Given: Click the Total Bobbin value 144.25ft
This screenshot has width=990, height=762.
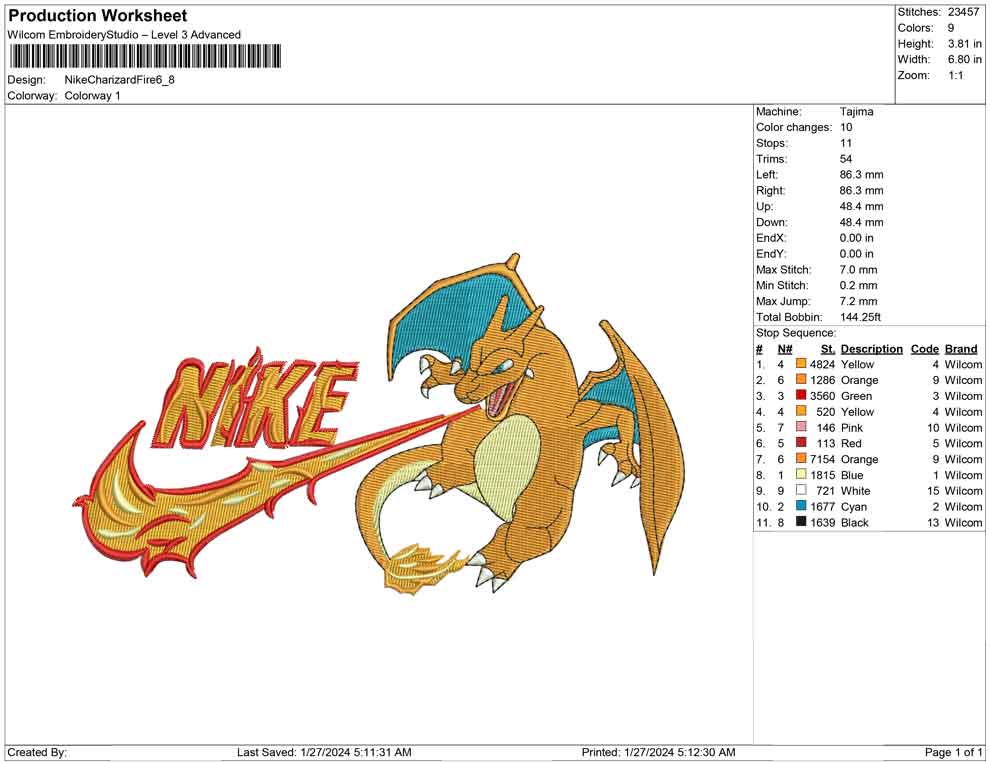Looking at the screenshot, I should (x=861, y=317).
